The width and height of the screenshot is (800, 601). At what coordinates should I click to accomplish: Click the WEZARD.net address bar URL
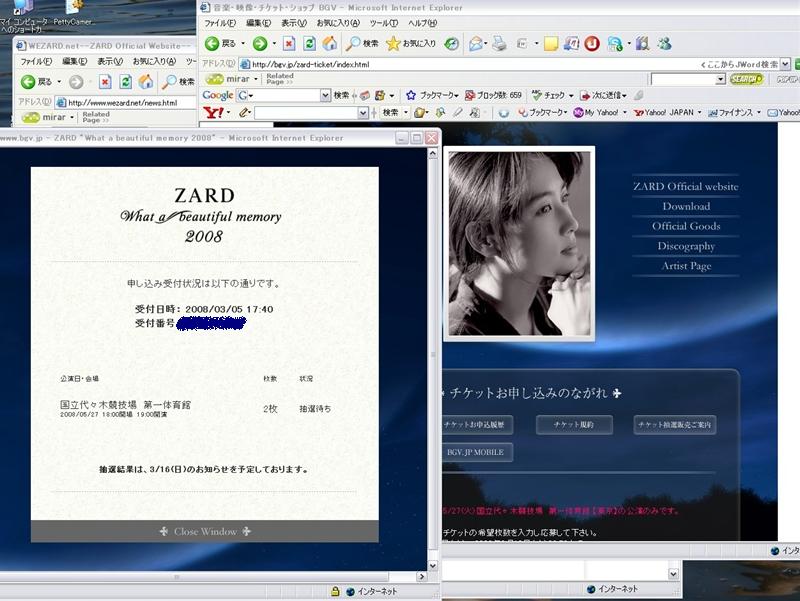pyautogui.click(x=122, y=103)
